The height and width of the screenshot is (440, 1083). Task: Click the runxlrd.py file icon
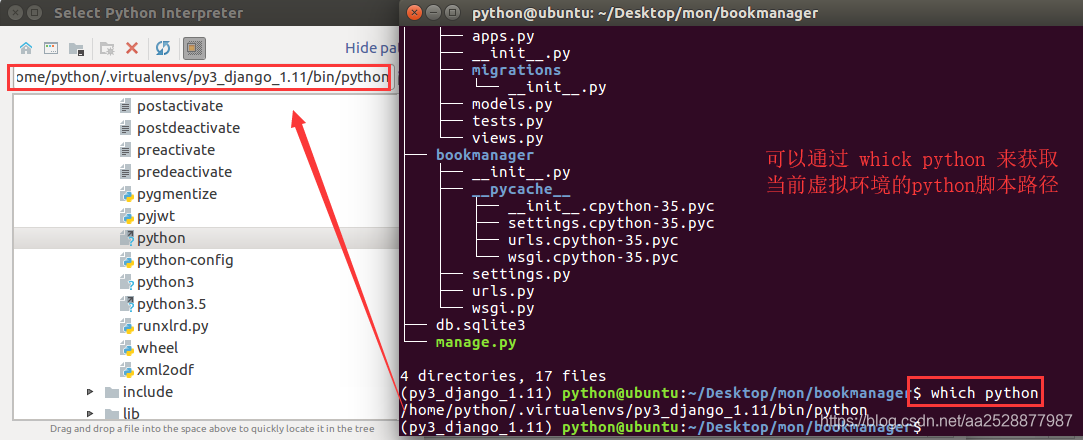click(126, 326)
